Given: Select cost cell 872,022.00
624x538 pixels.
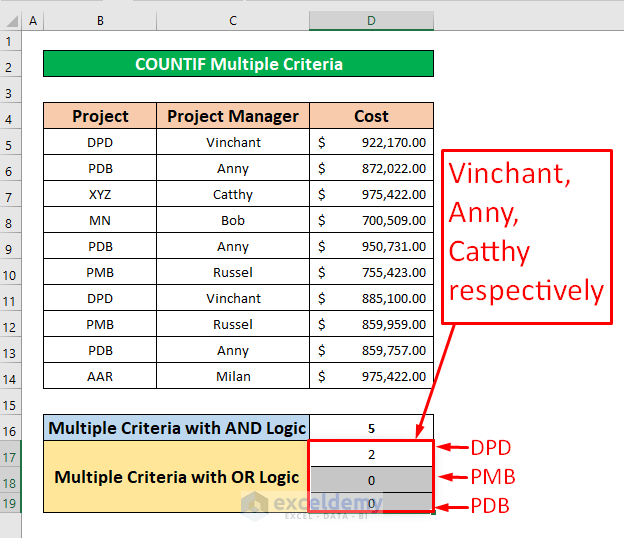Looking at the screenshot, I should coord(371,168).
